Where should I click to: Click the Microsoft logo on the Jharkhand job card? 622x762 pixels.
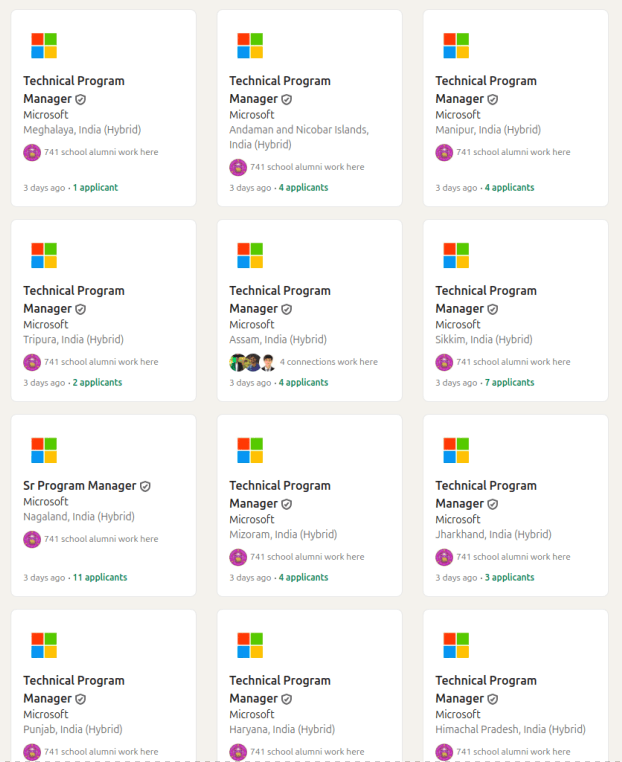pyautogui.click(x=456, y=451)
